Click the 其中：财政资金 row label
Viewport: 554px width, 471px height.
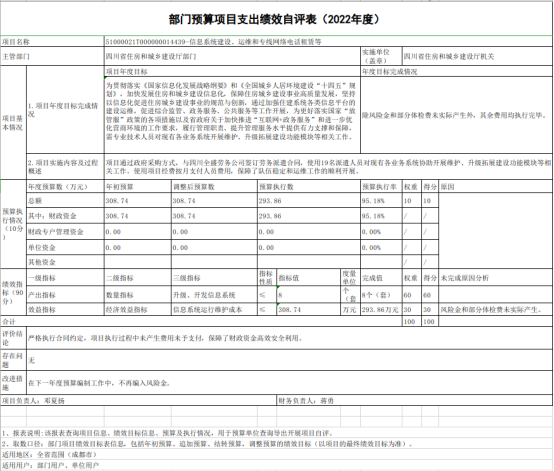tap(65, 216)
